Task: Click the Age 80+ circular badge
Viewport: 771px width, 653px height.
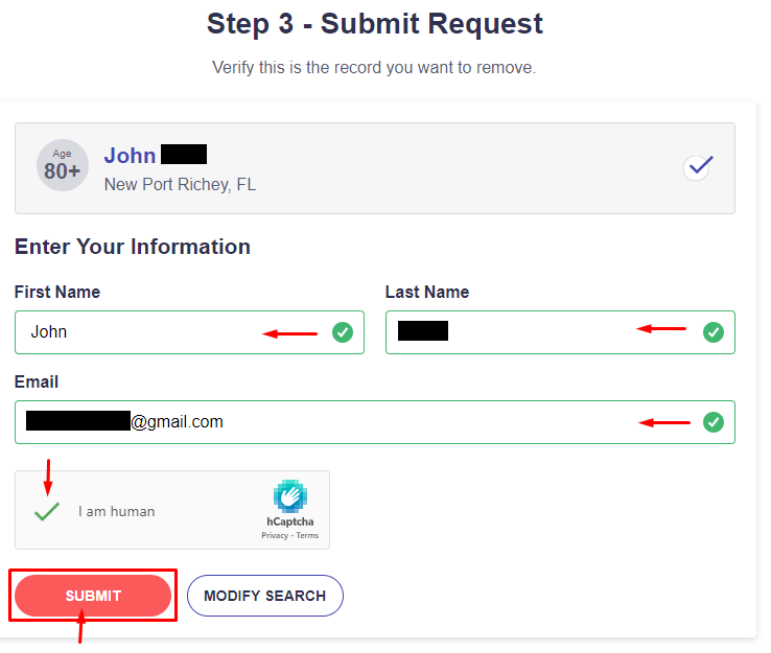Action: tap(62, 165)
